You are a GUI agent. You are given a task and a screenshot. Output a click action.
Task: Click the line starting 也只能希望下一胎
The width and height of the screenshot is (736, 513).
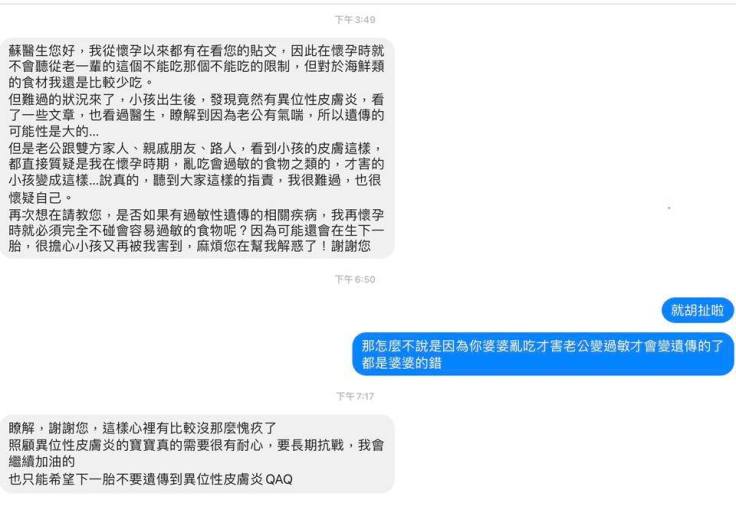[151, 479]
